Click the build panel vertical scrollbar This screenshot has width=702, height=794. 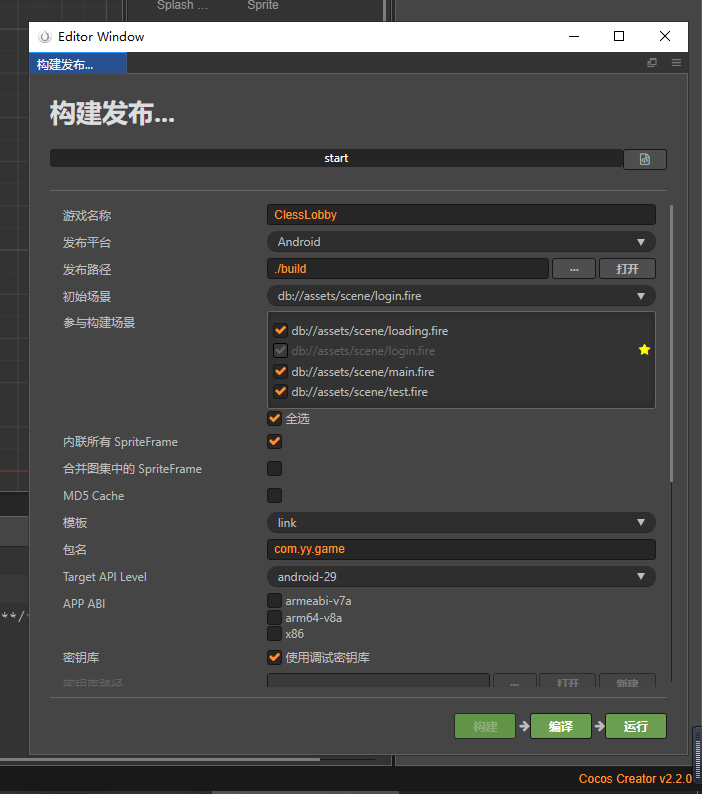pyautogui.click(x=672, y=343)
